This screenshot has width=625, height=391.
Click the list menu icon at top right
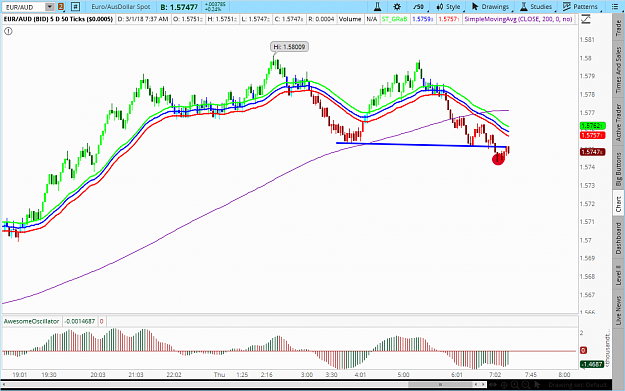616,7
